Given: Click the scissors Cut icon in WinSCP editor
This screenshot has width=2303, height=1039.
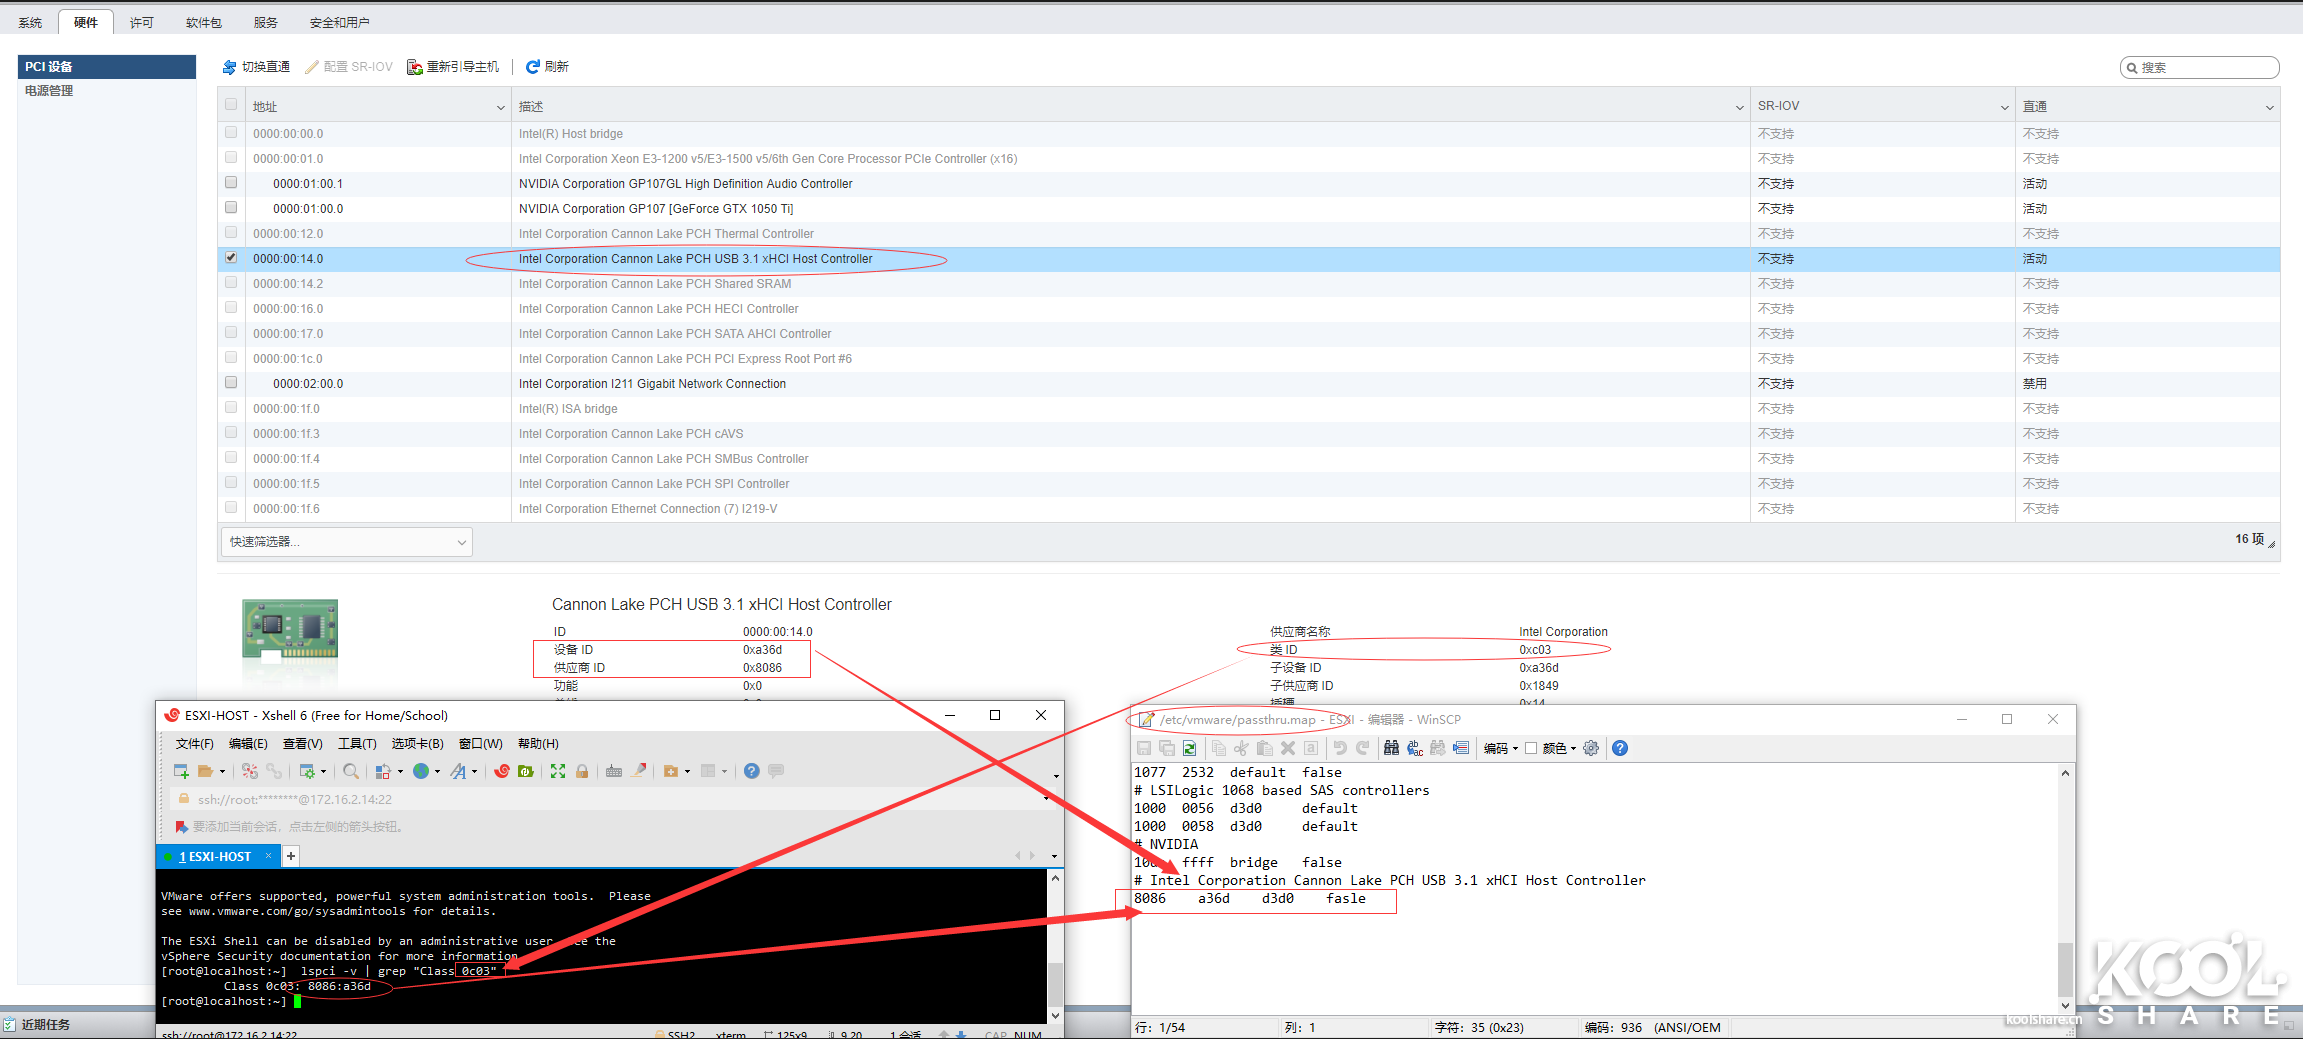Looking at the screenshot, I should [x=1241, y=748].
